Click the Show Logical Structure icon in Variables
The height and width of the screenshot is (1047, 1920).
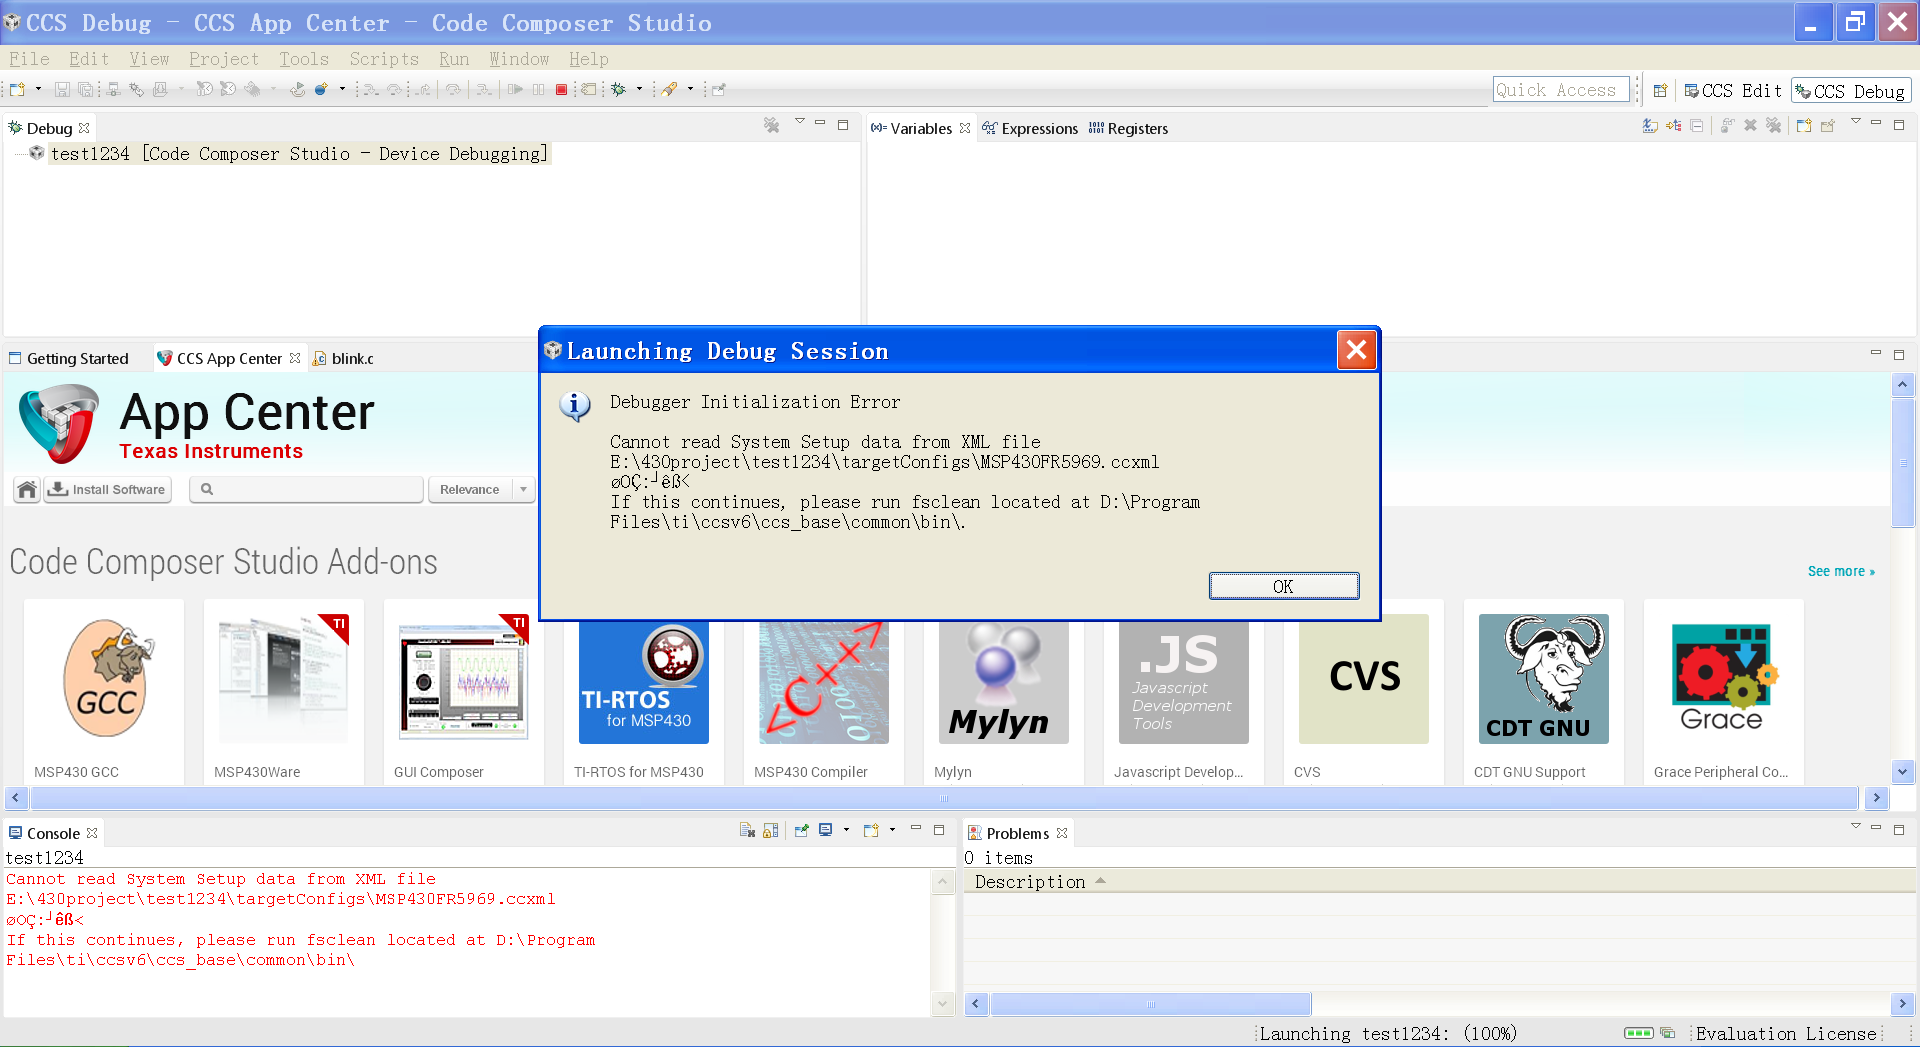coord(1674,125)
